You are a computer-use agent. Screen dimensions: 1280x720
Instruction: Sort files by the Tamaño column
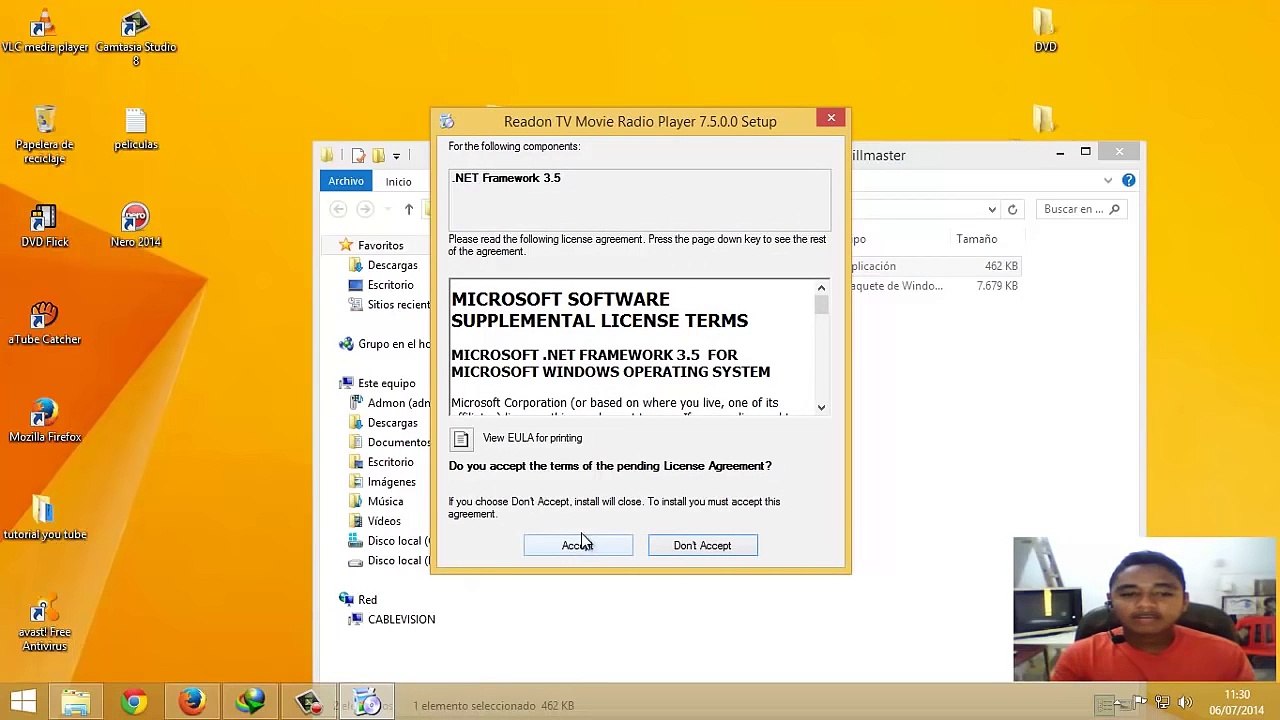tap(976, 239)
